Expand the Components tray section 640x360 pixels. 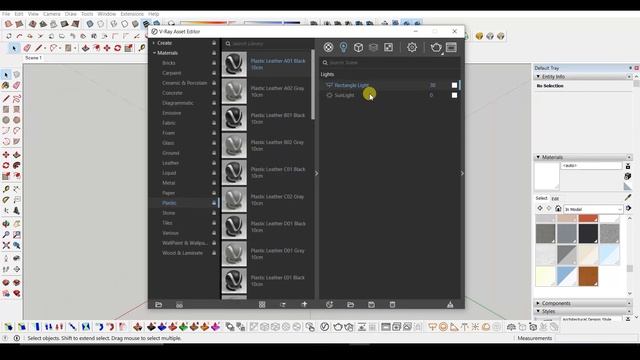point(538,303)
